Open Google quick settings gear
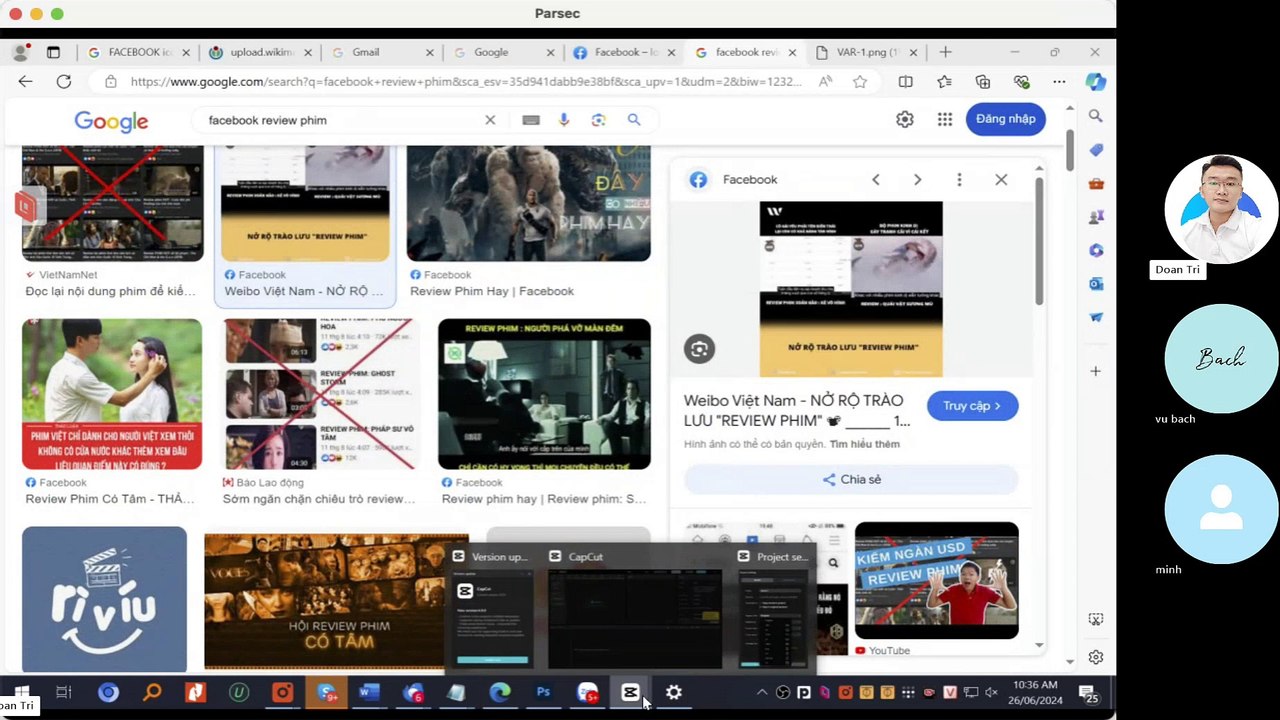This screenshot has height=720, width=1280. [x=905, y=119]
